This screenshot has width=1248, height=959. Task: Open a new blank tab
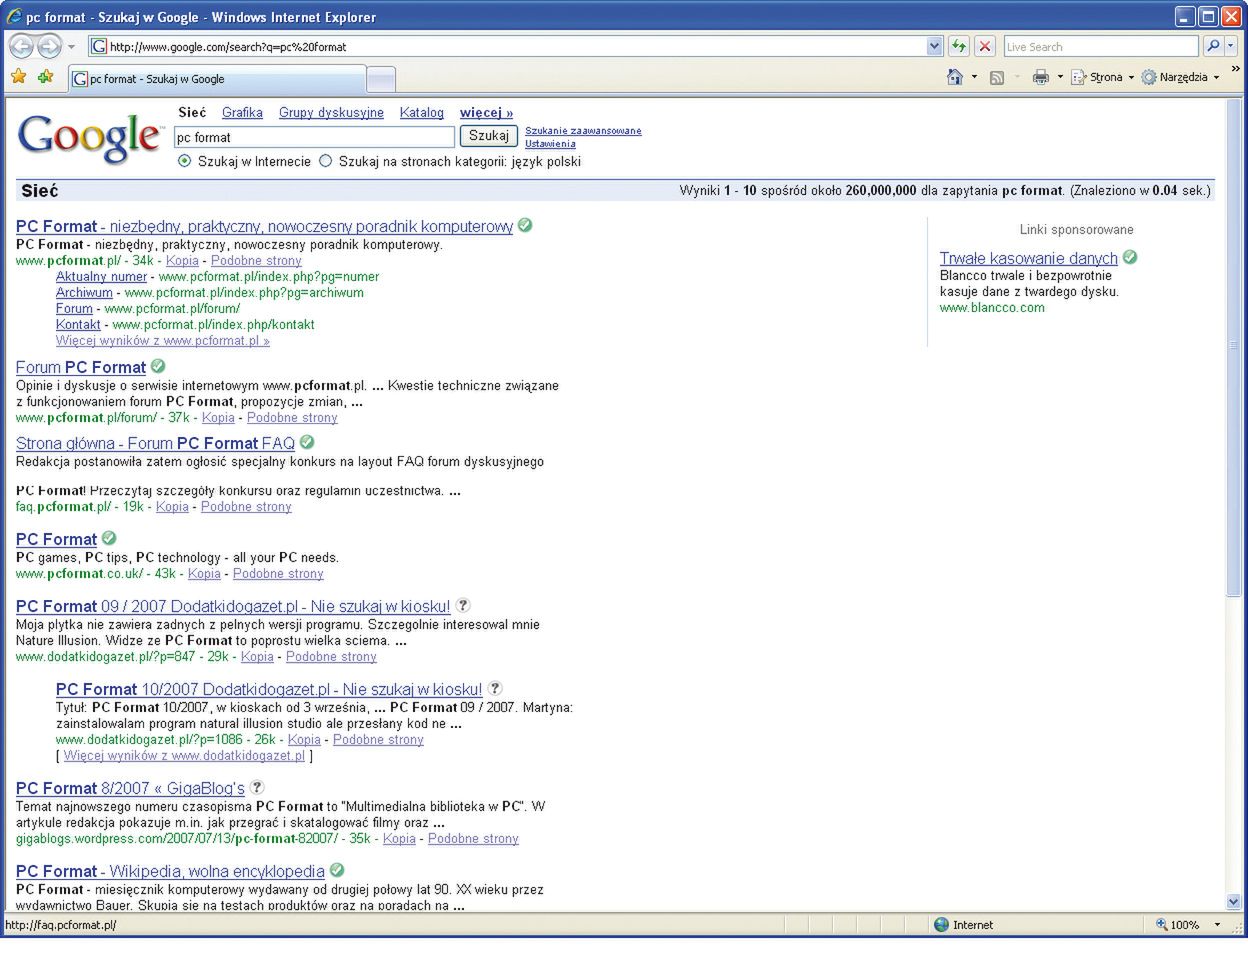pyautogui.click(x=381, y=79)
